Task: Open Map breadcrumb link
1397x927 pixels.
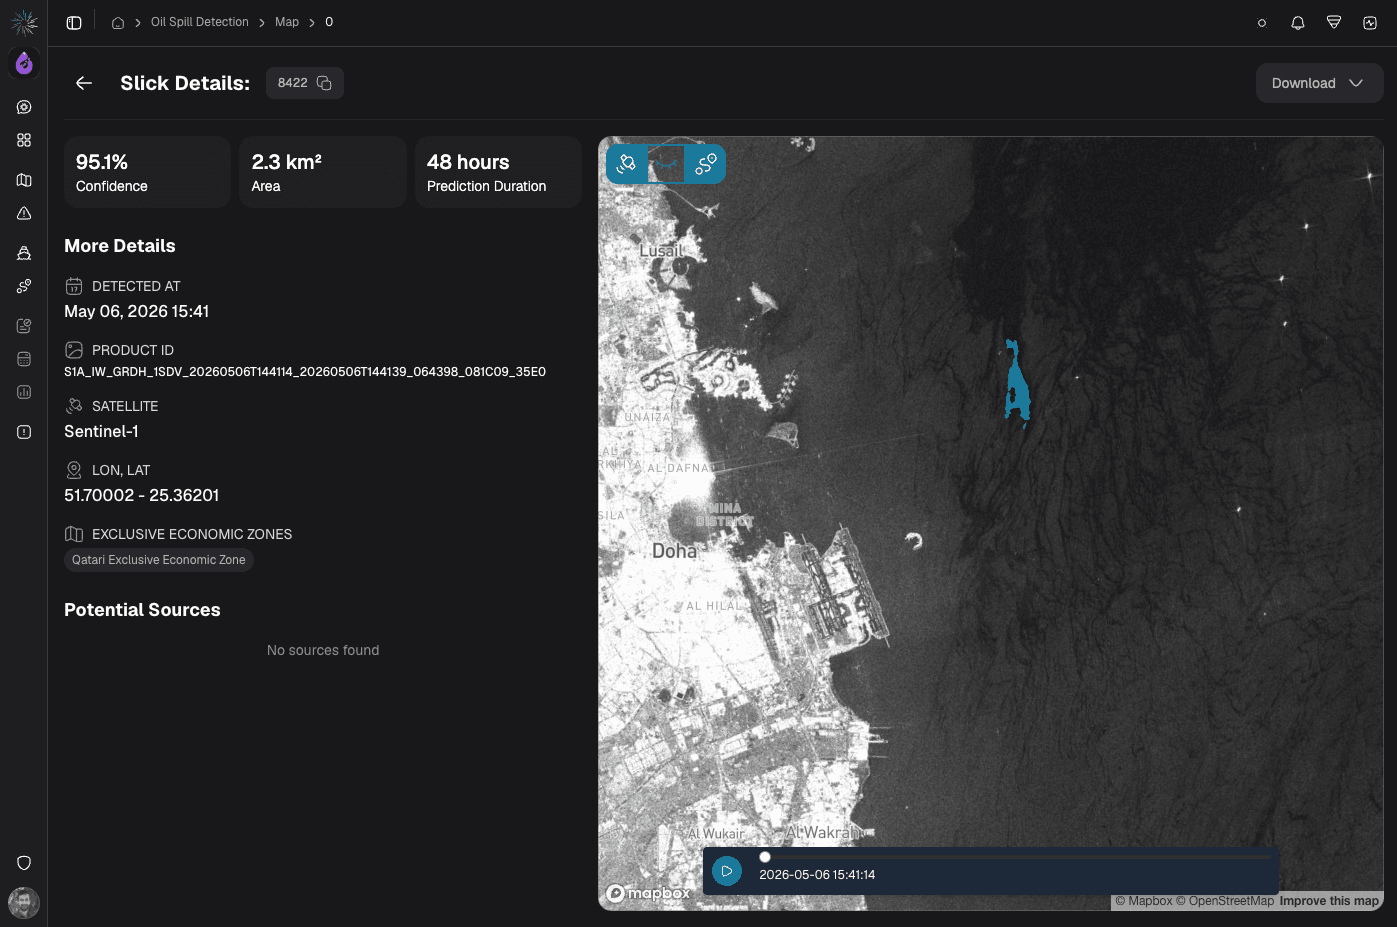Action: [287, 22]
